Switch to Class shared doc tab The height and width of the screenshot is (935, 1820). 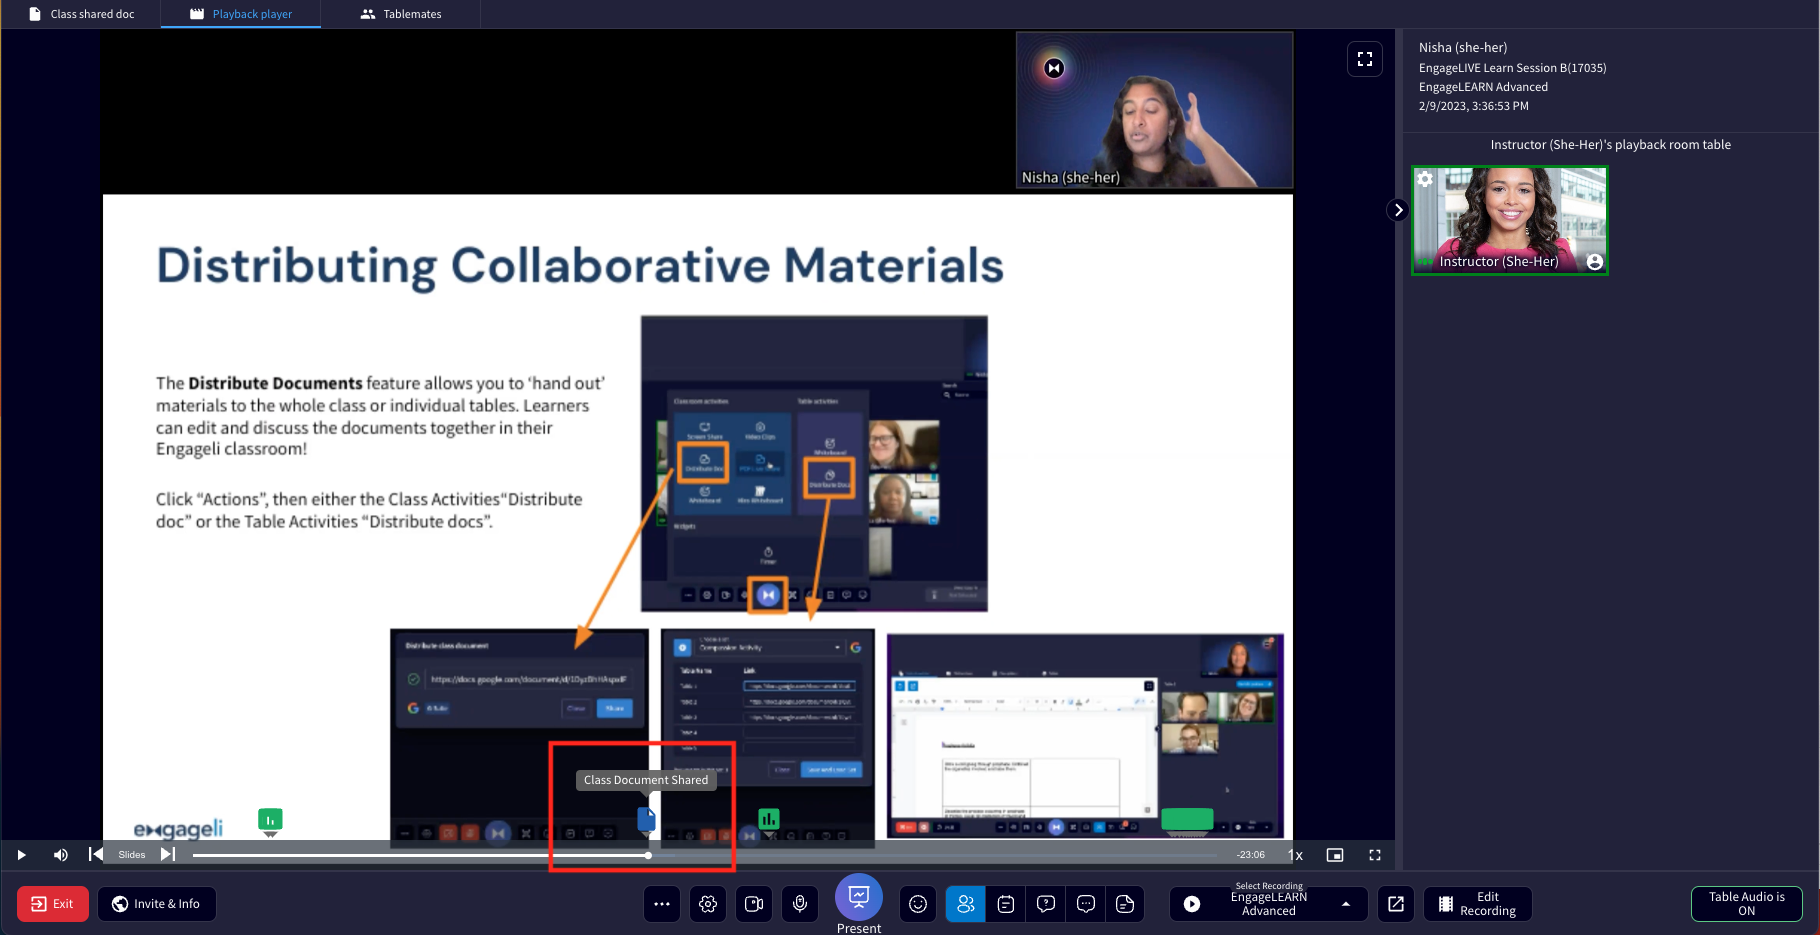81,14
